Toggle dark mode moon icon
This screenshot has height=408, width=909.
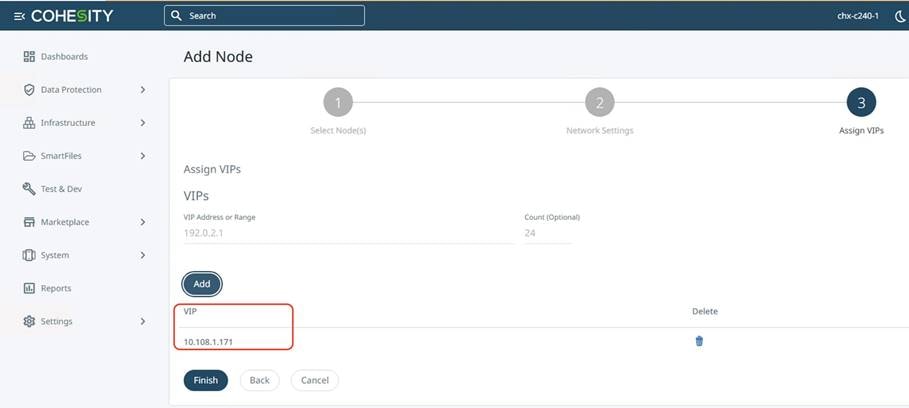point(900,16)
